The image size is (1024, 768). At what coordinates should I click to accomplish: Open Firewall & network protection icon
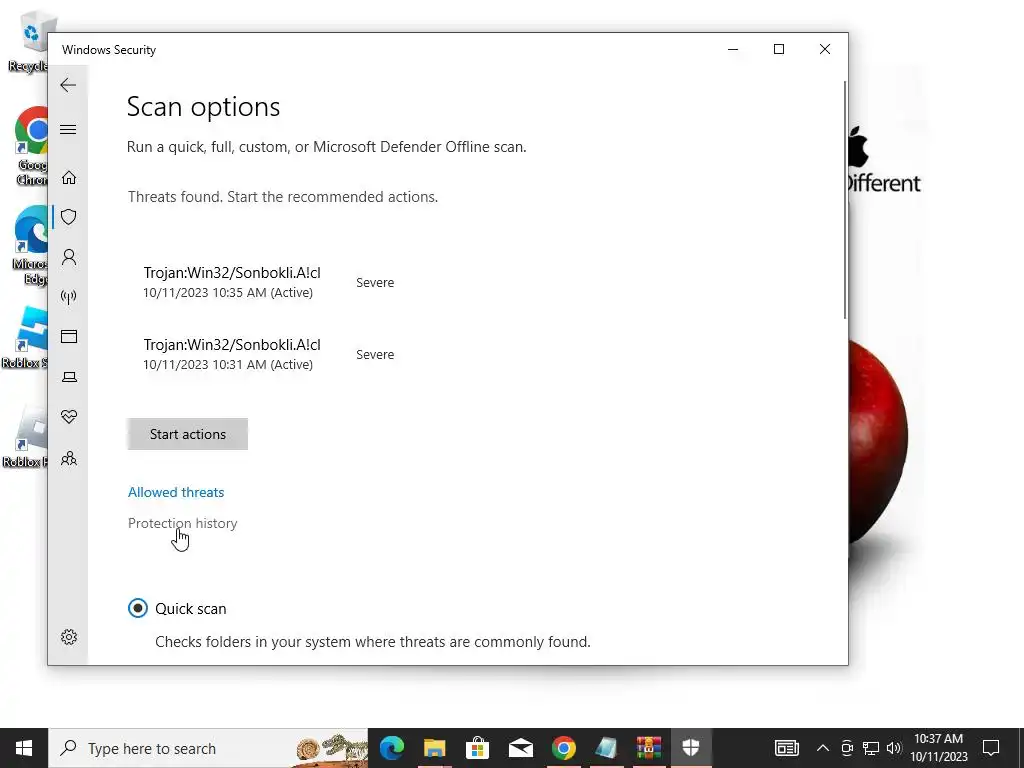coord(69,297)
